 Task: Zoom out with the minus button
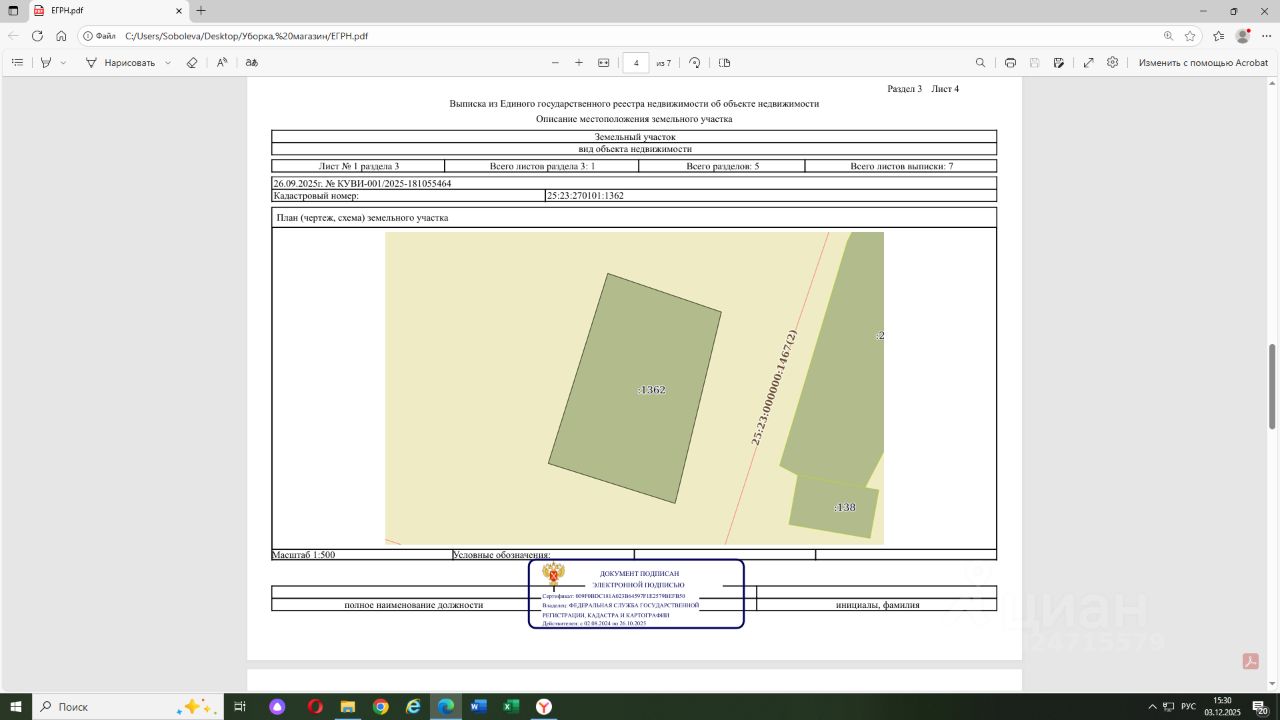[x=555, y=62]
